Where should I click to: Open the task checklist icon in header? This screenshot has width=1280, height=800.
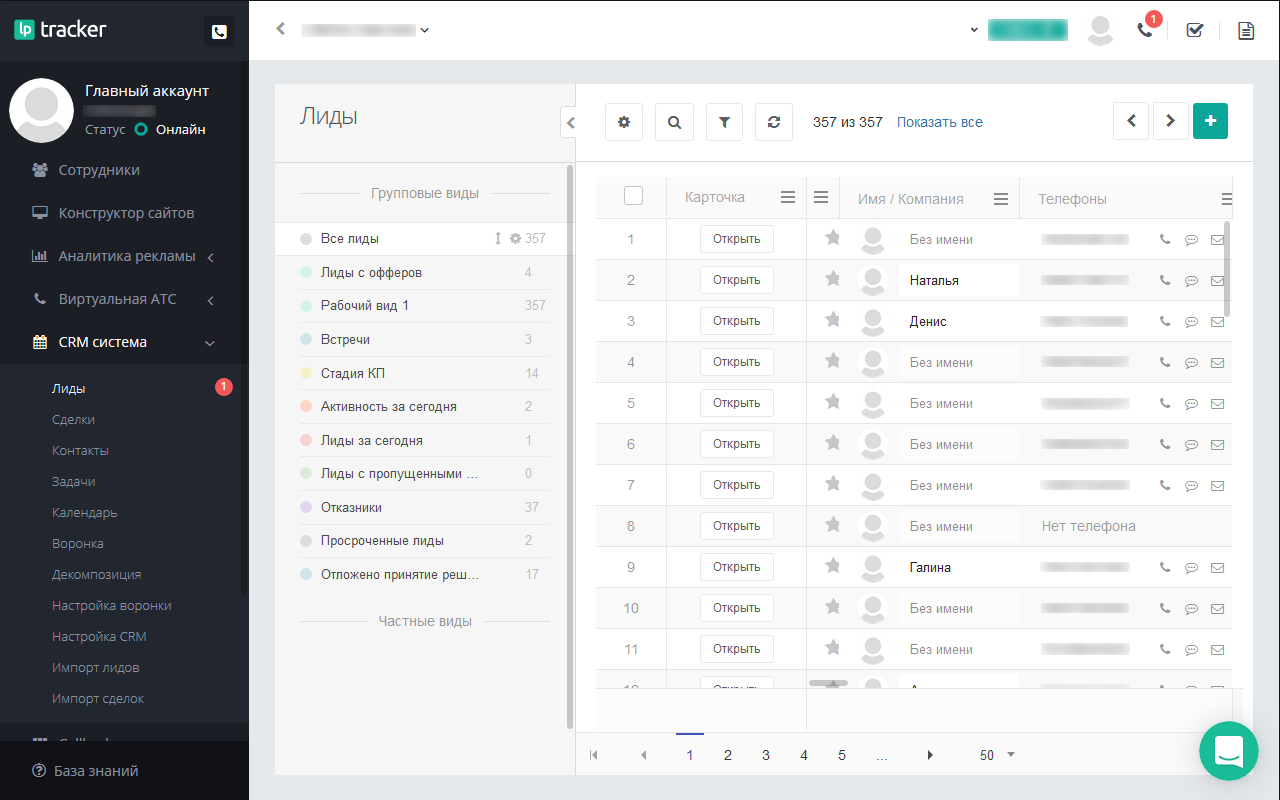1194,30
